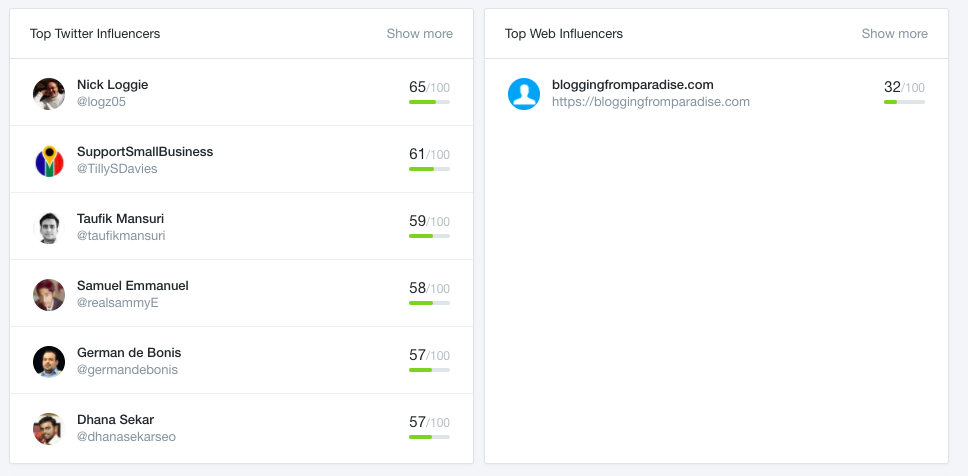Open the @realsammyE handle
Image resolution: width=968 pixels, height=476 pixels.
coord(118,303)
